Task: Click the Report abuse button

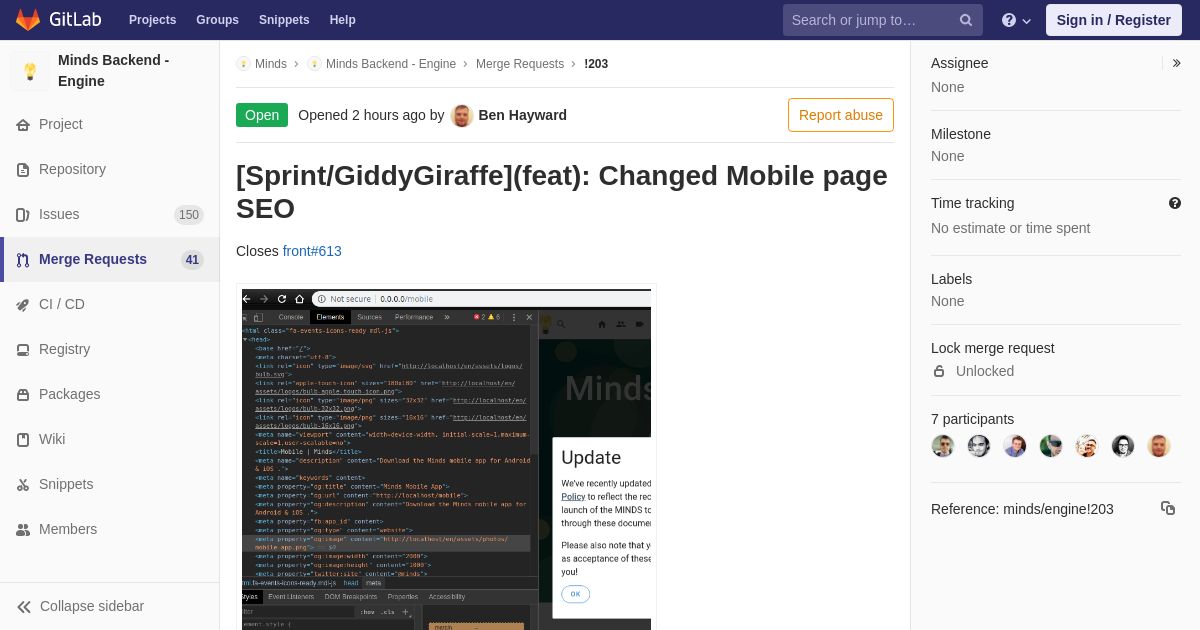Action: click(x=841, y=115)
